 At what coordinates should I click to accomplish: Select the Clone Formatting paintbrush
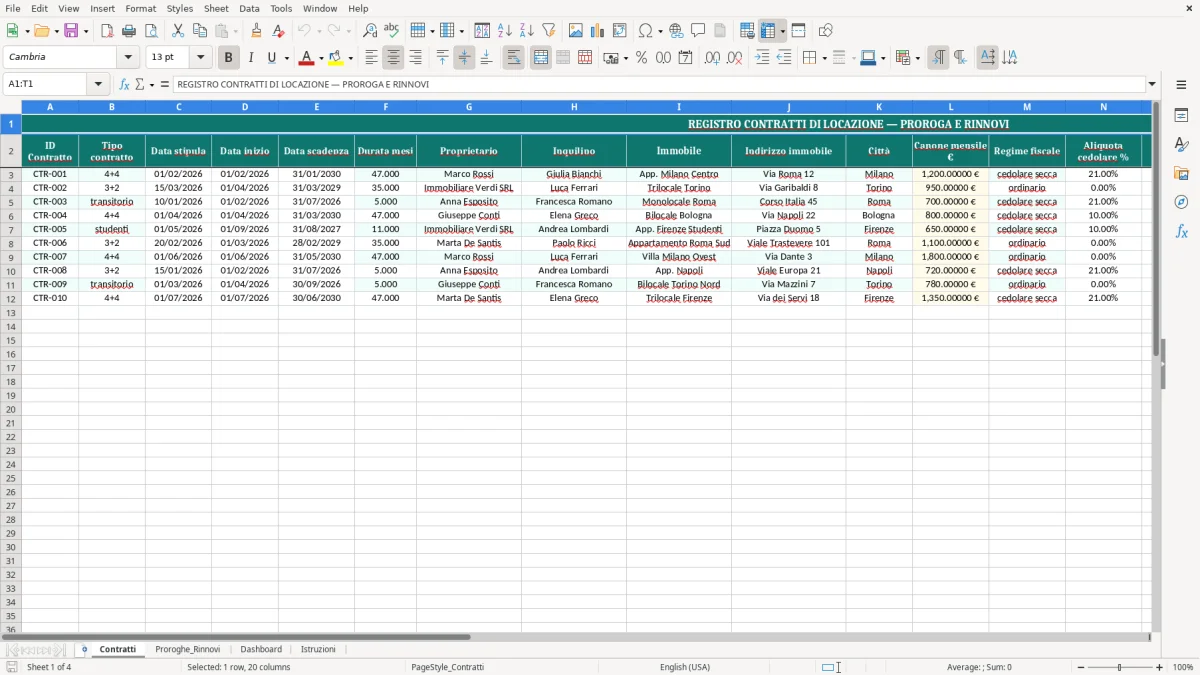[x=257, y=31]
